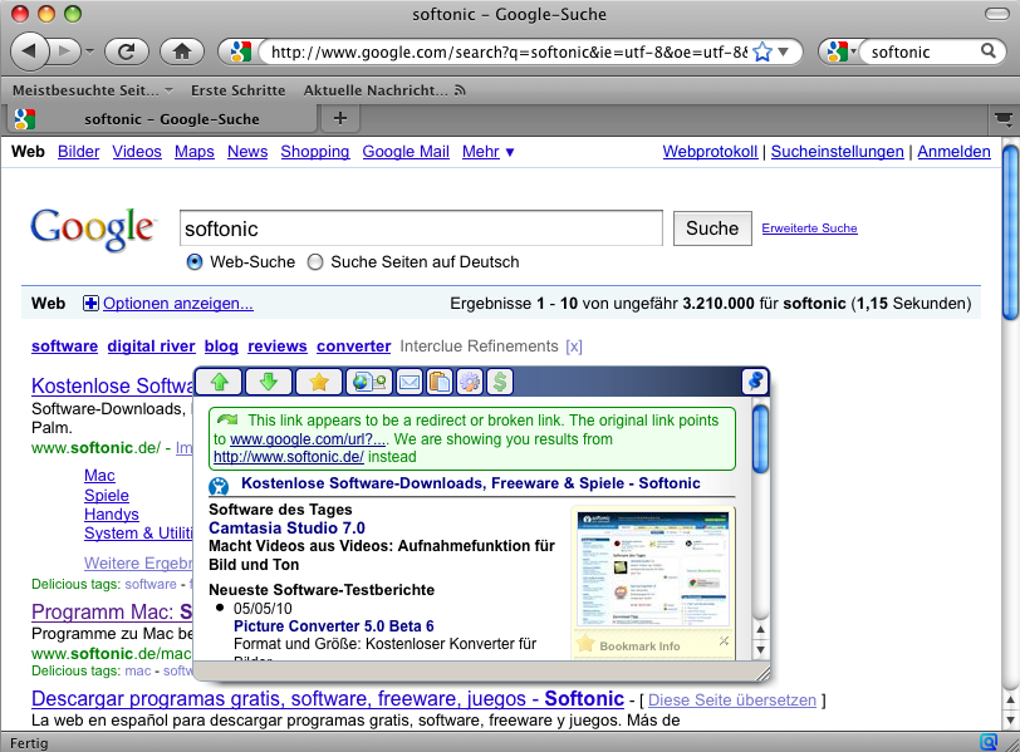1020x752 pixels.
Task: Close the Bookmark Info panel with the x
Action: pyautogui.click(x=723, y=641)
